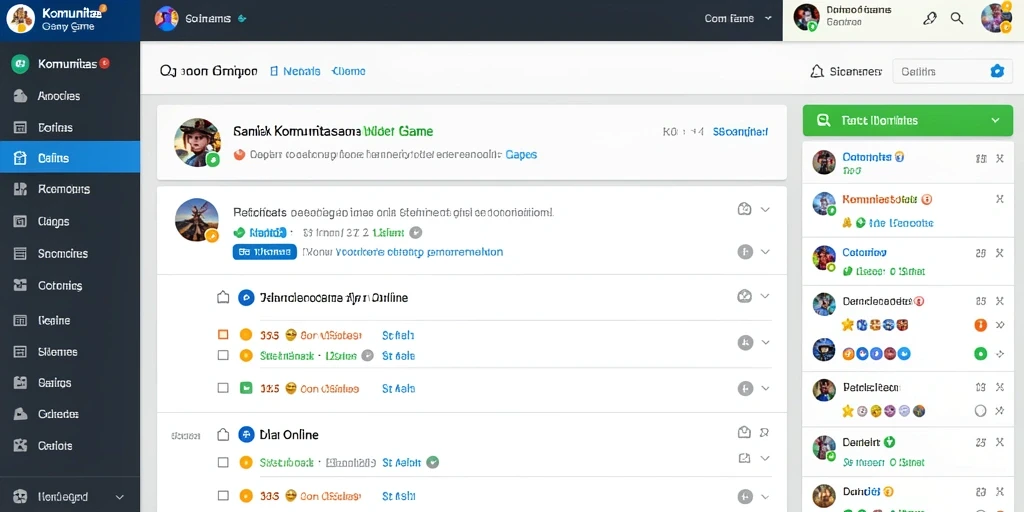Tick the checkbox next to the green square icon
The image size is (1024, 512).
223,388
